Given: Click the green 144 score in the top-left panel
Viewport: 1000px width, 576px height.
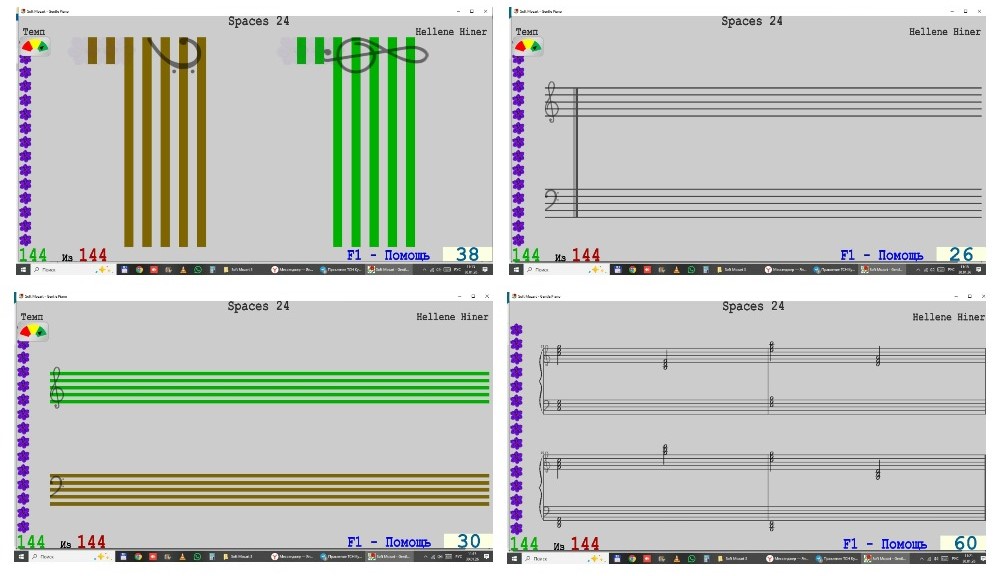Looking at the screenshot, I should tap(32, 255).
